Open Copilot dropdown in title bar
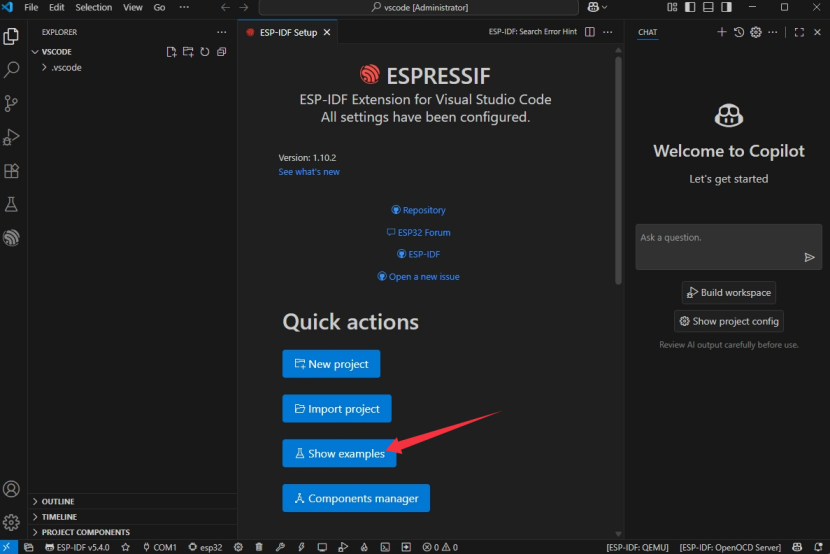The image size is (830, 554). (597, 7)
